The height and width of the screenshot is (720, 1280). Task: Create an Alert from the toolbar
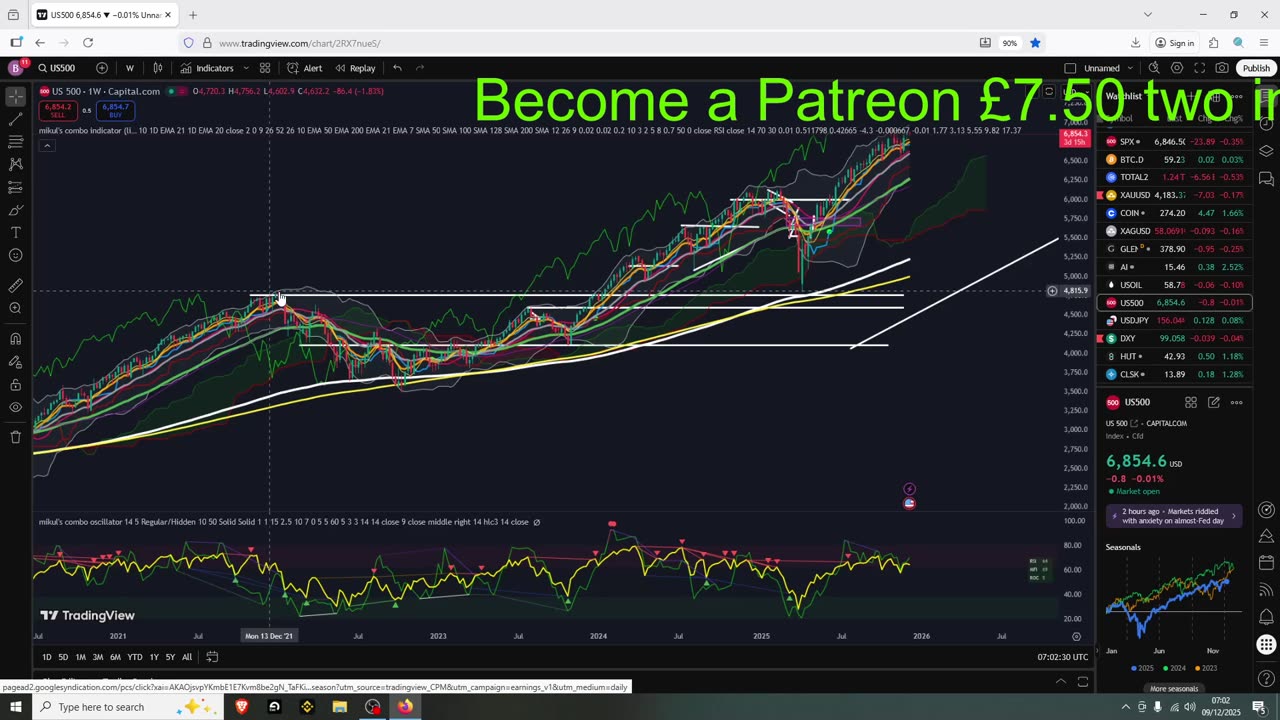(304, 68)
